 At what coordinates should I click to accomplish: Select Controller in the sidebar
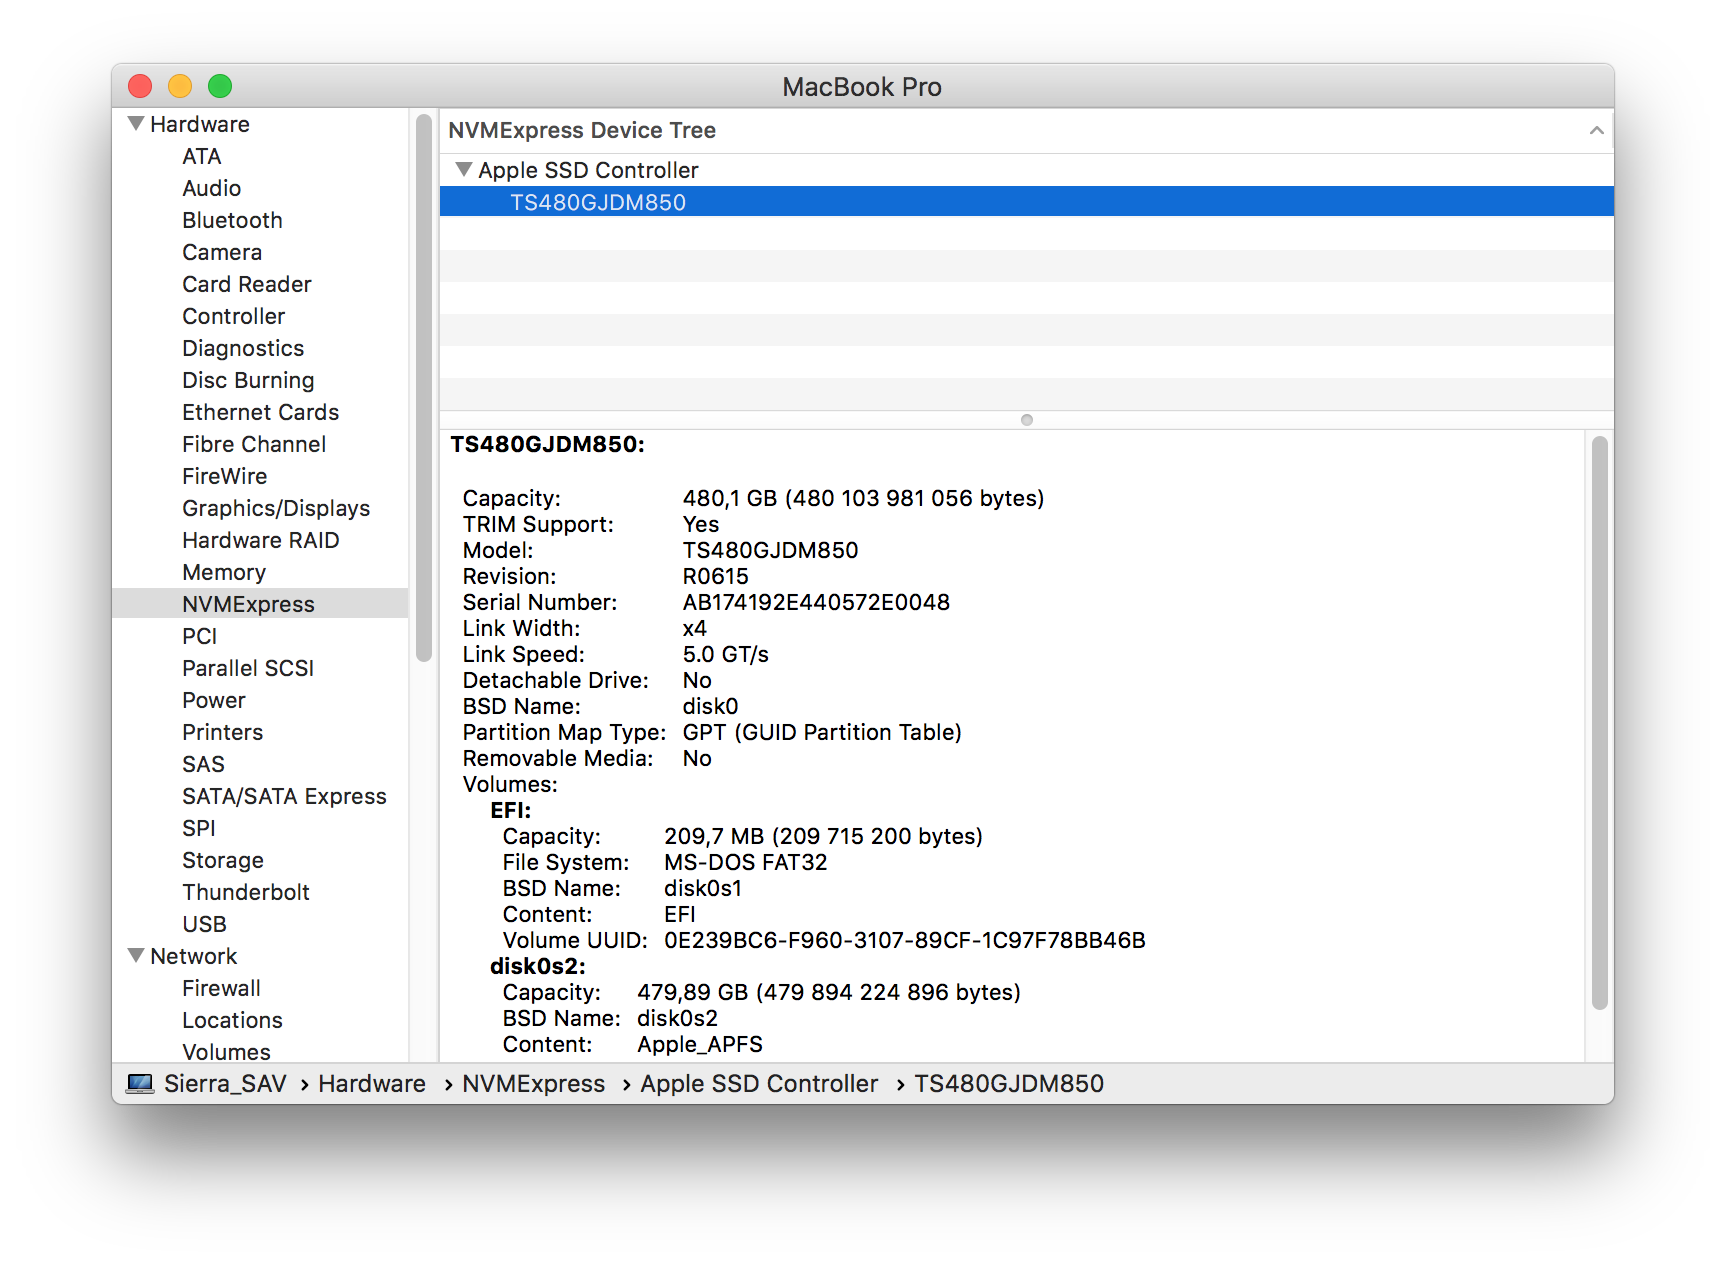click(x=234, y=317)
